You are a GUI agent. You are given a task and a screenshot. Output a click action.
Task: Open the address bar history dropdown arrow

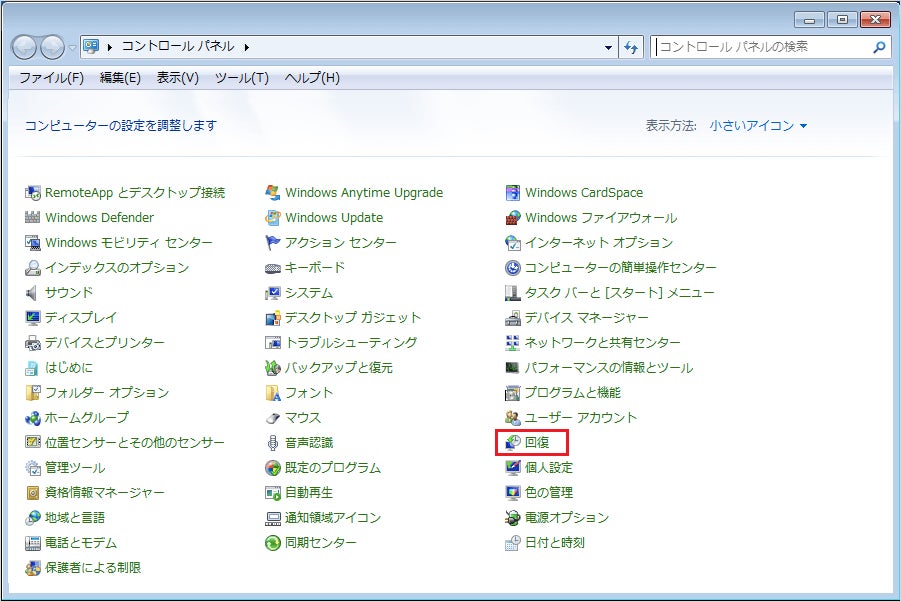609,47
